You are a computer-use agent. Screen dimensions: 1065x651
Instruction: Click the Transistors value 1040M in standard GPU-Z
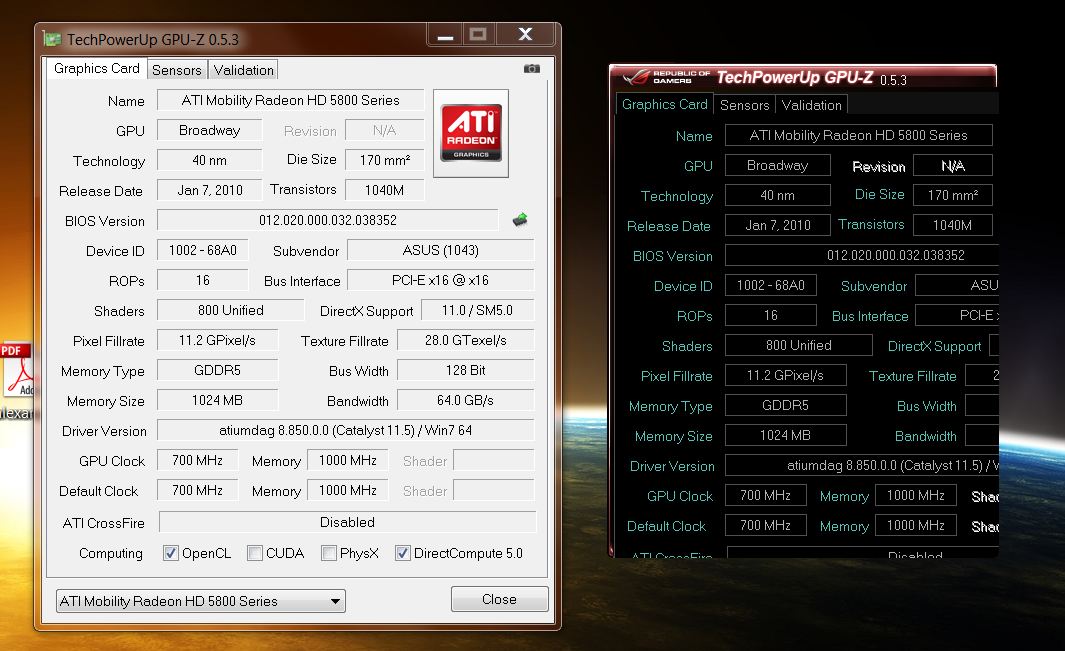click(384, 190)
